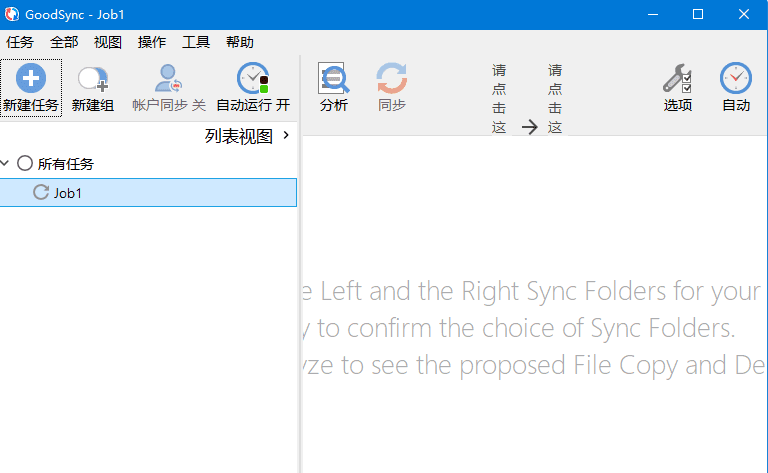Image resolution: width=768 pixels, height=473 pixels.
Task: Expand the 列表视图 chevron
Action: [x=287, y=135]
